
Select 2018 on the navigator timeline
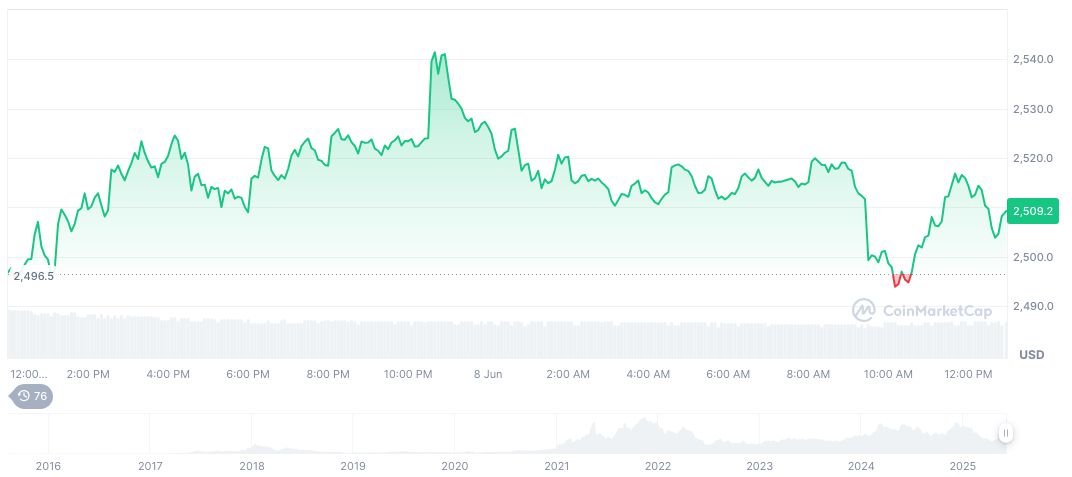coord(252,466)
